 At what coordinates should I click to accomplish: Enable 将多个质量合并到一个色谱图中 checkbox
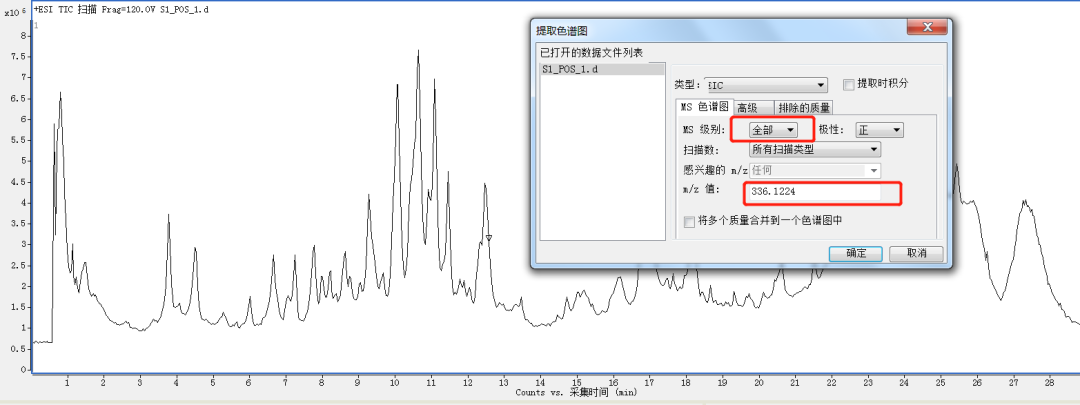pyautogui.click(x=689, y=221)
